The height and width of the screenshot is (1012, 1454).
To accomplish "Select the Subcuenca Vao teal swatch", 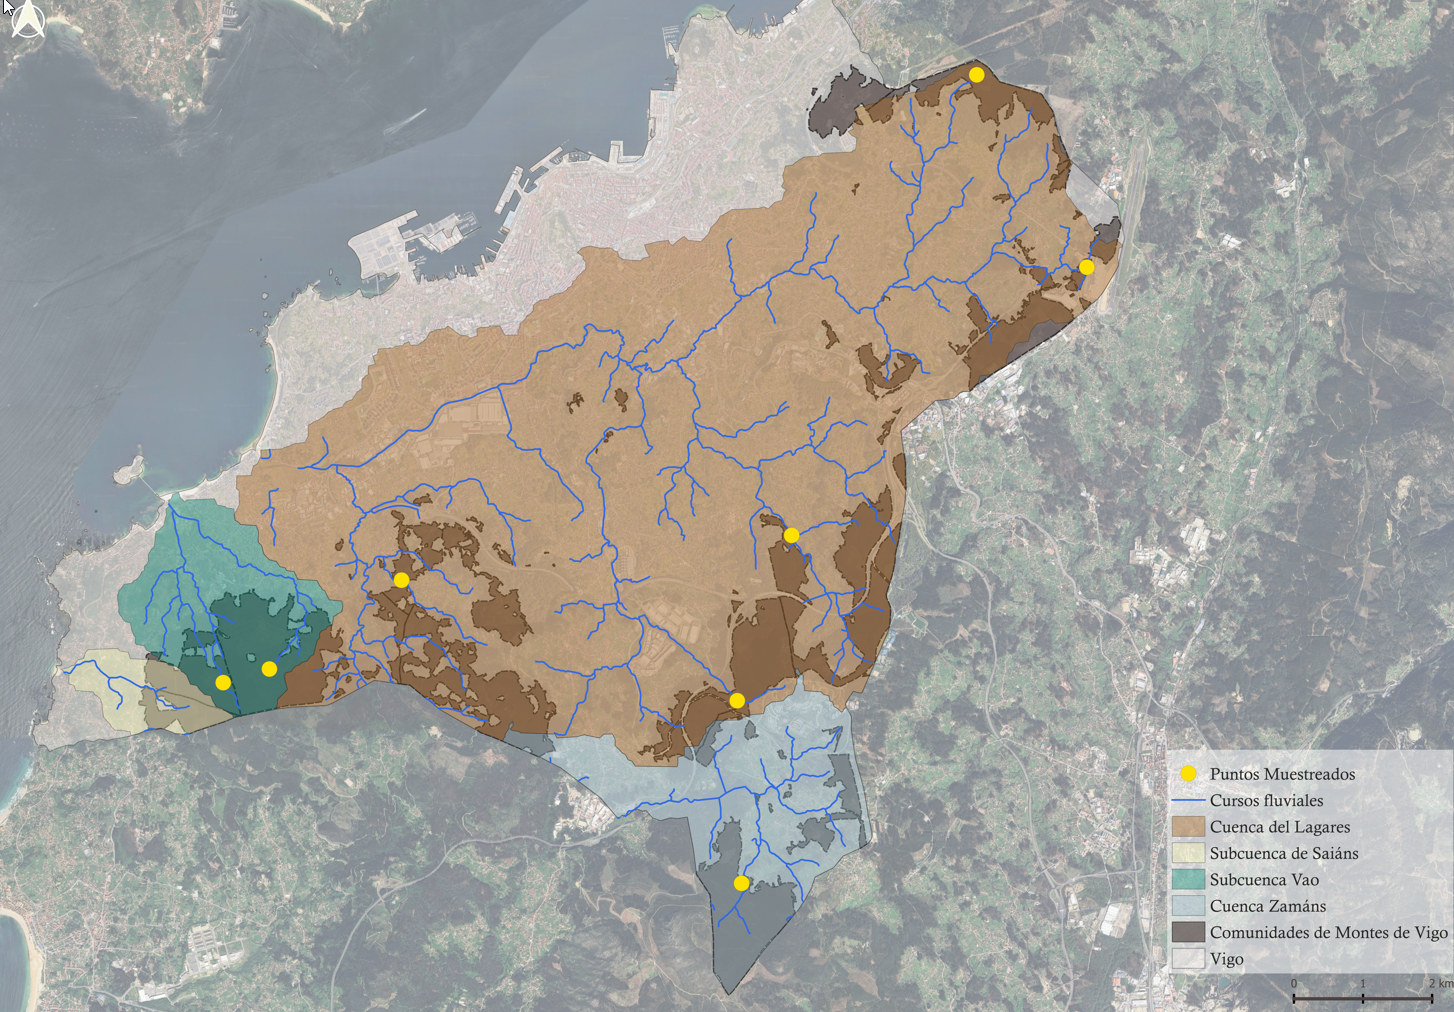I will pyautogui.click(x=1188, y=880).
